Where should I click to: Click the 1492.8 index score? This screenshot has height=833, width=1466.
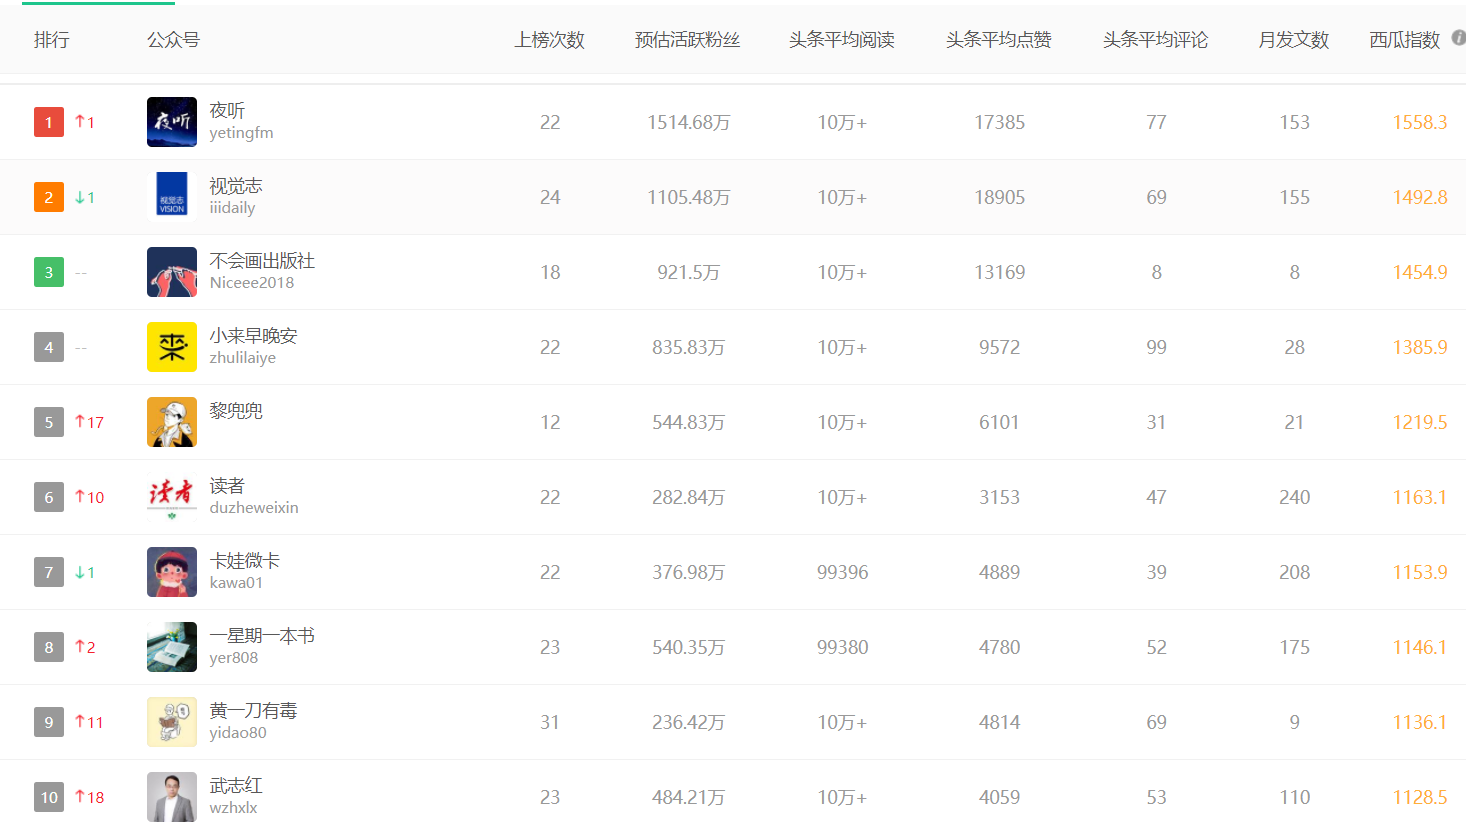(1420, 197)
